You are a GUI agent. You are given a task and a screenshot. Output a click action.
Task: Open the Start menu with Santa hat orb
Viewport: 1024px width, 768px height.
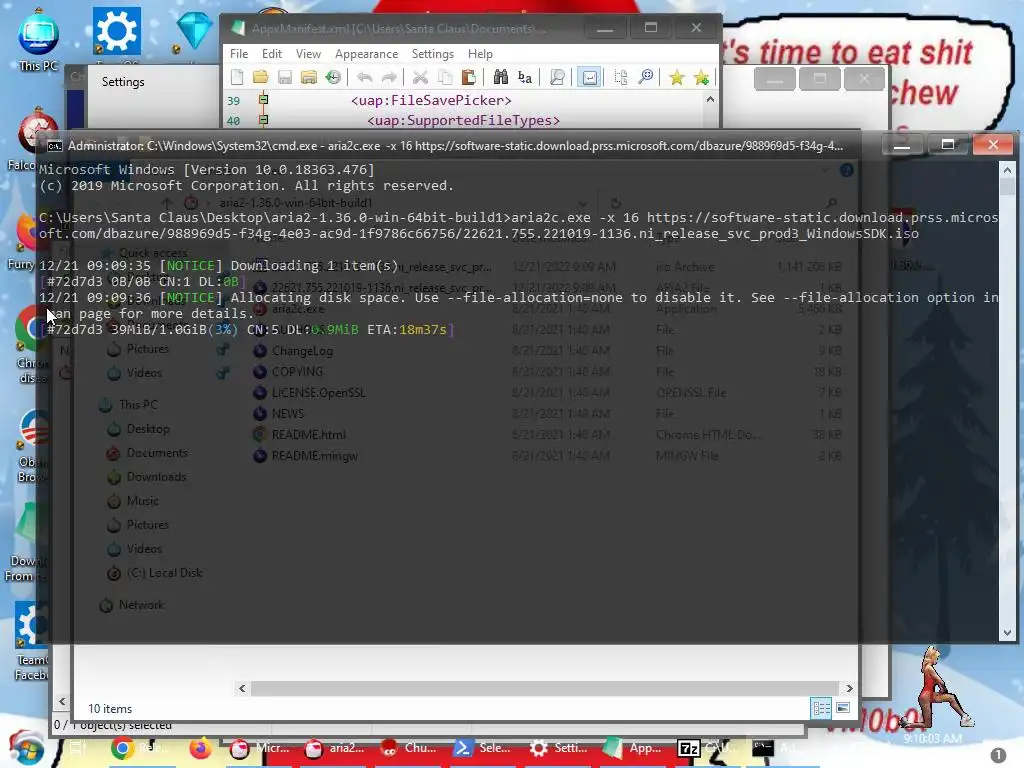[27, 748]
